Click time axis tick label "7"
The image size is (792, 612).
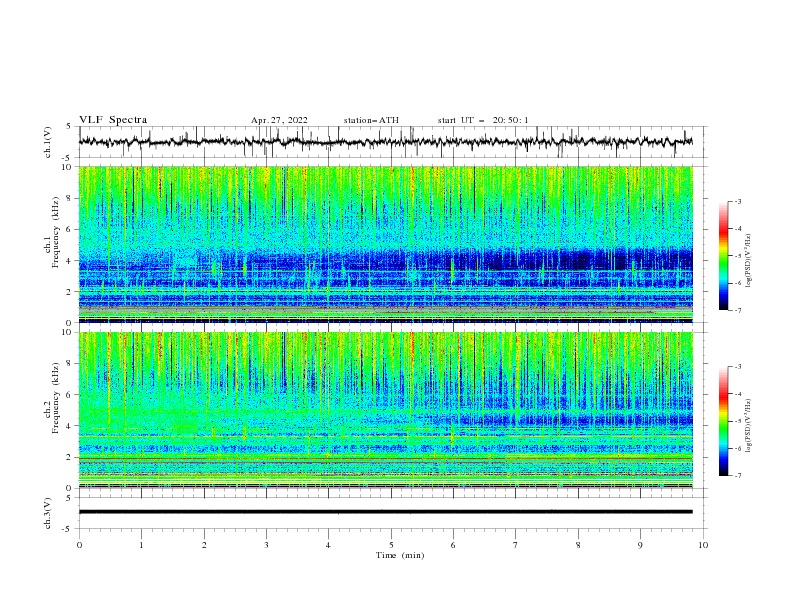pos(516,545)
